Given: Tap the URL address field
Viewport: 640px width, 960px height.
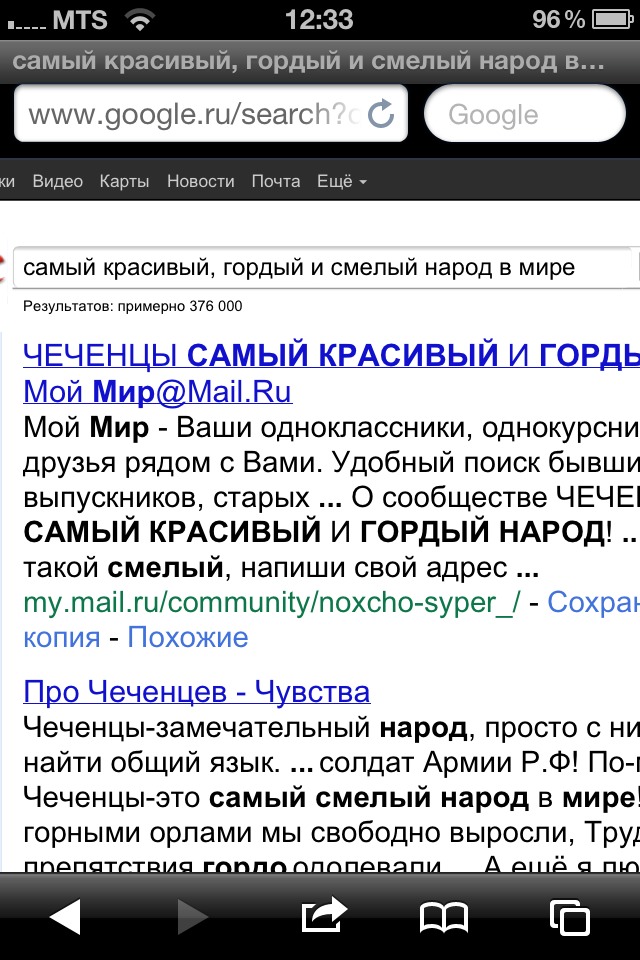Looking at the screenshot, I should click(211, 113).
